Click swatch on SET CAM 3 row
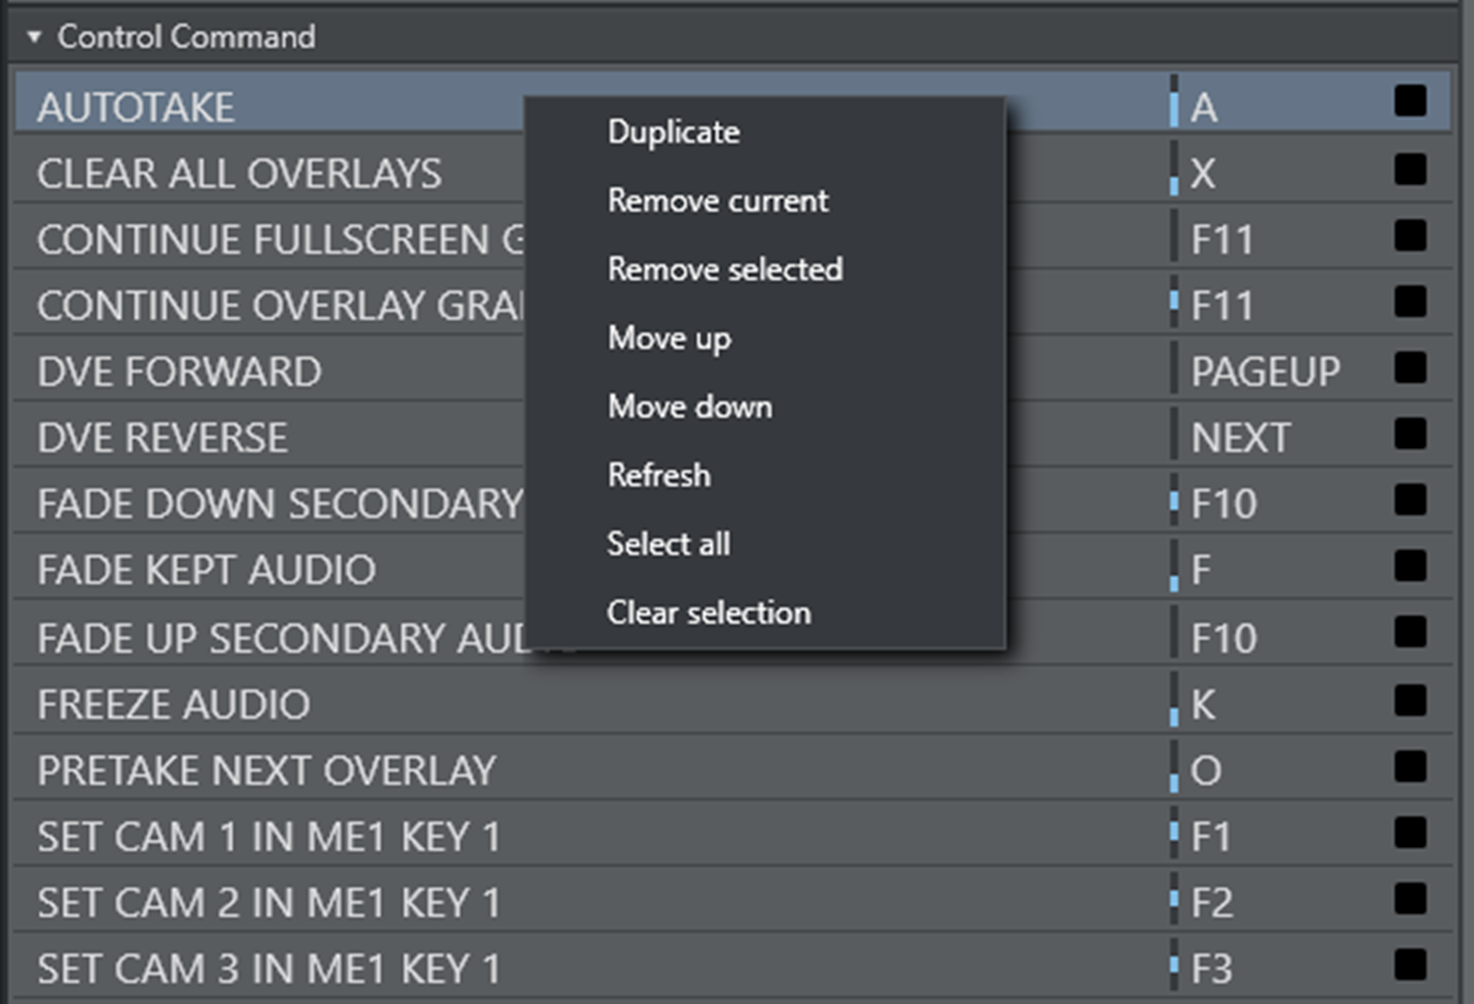Screen dimensions: 1474x1004 tap(1410, 965)
